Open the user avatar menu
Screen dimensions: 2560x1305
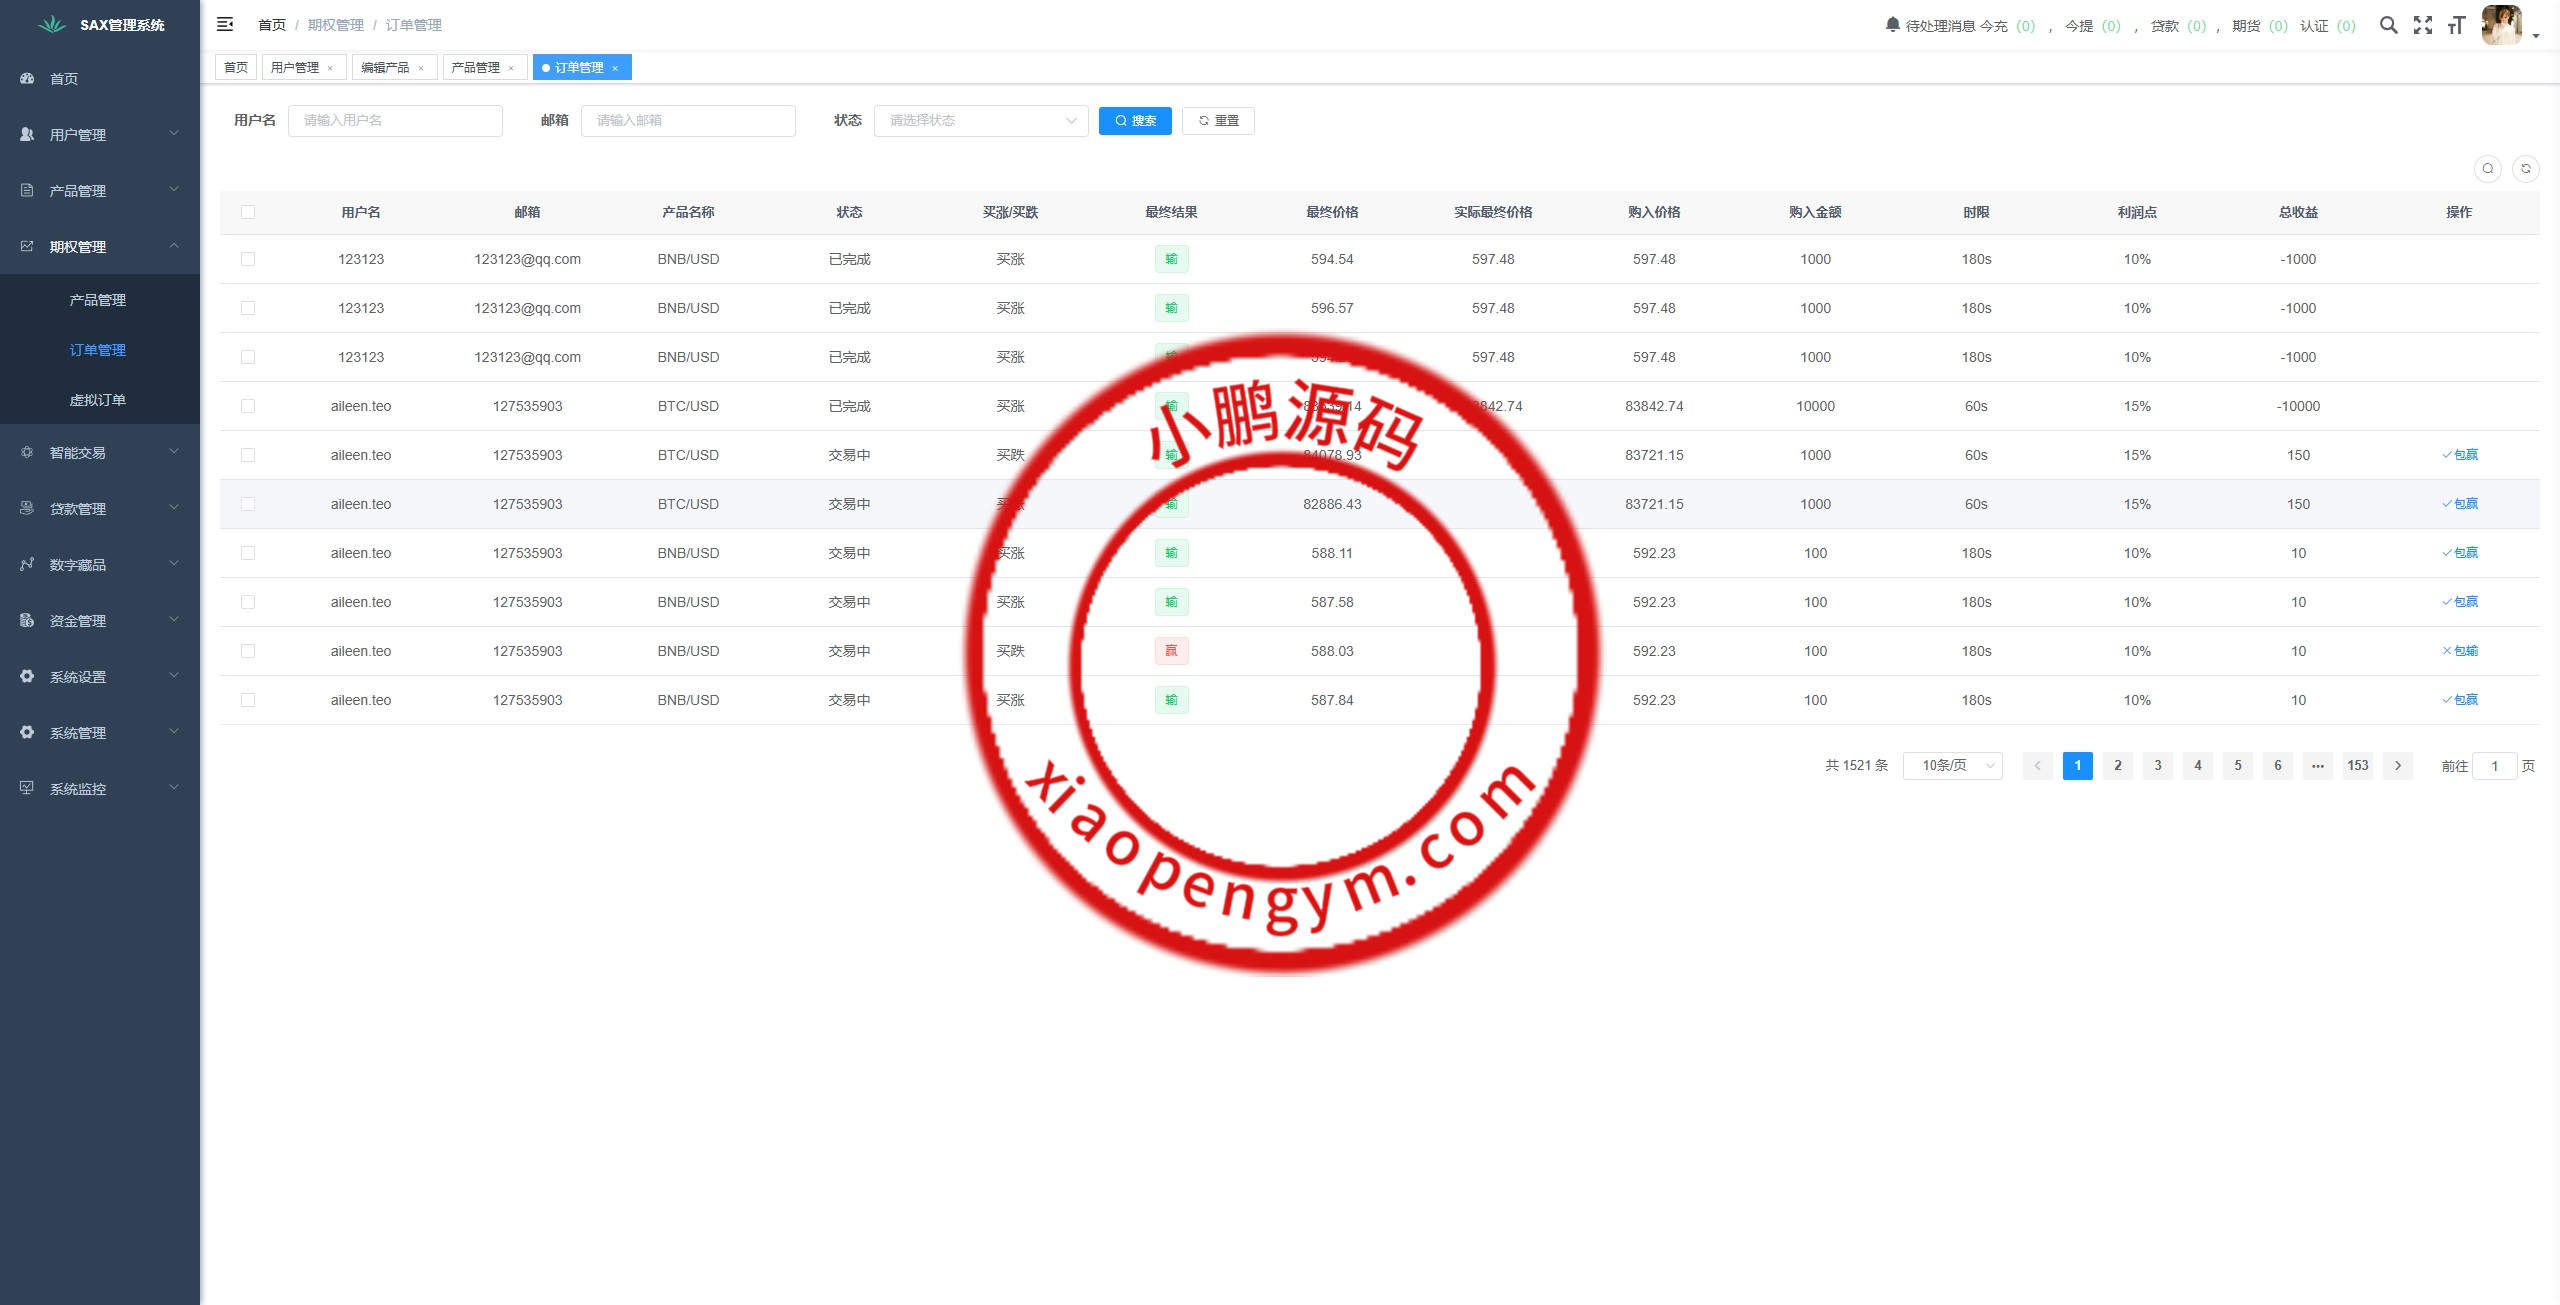2504,25
